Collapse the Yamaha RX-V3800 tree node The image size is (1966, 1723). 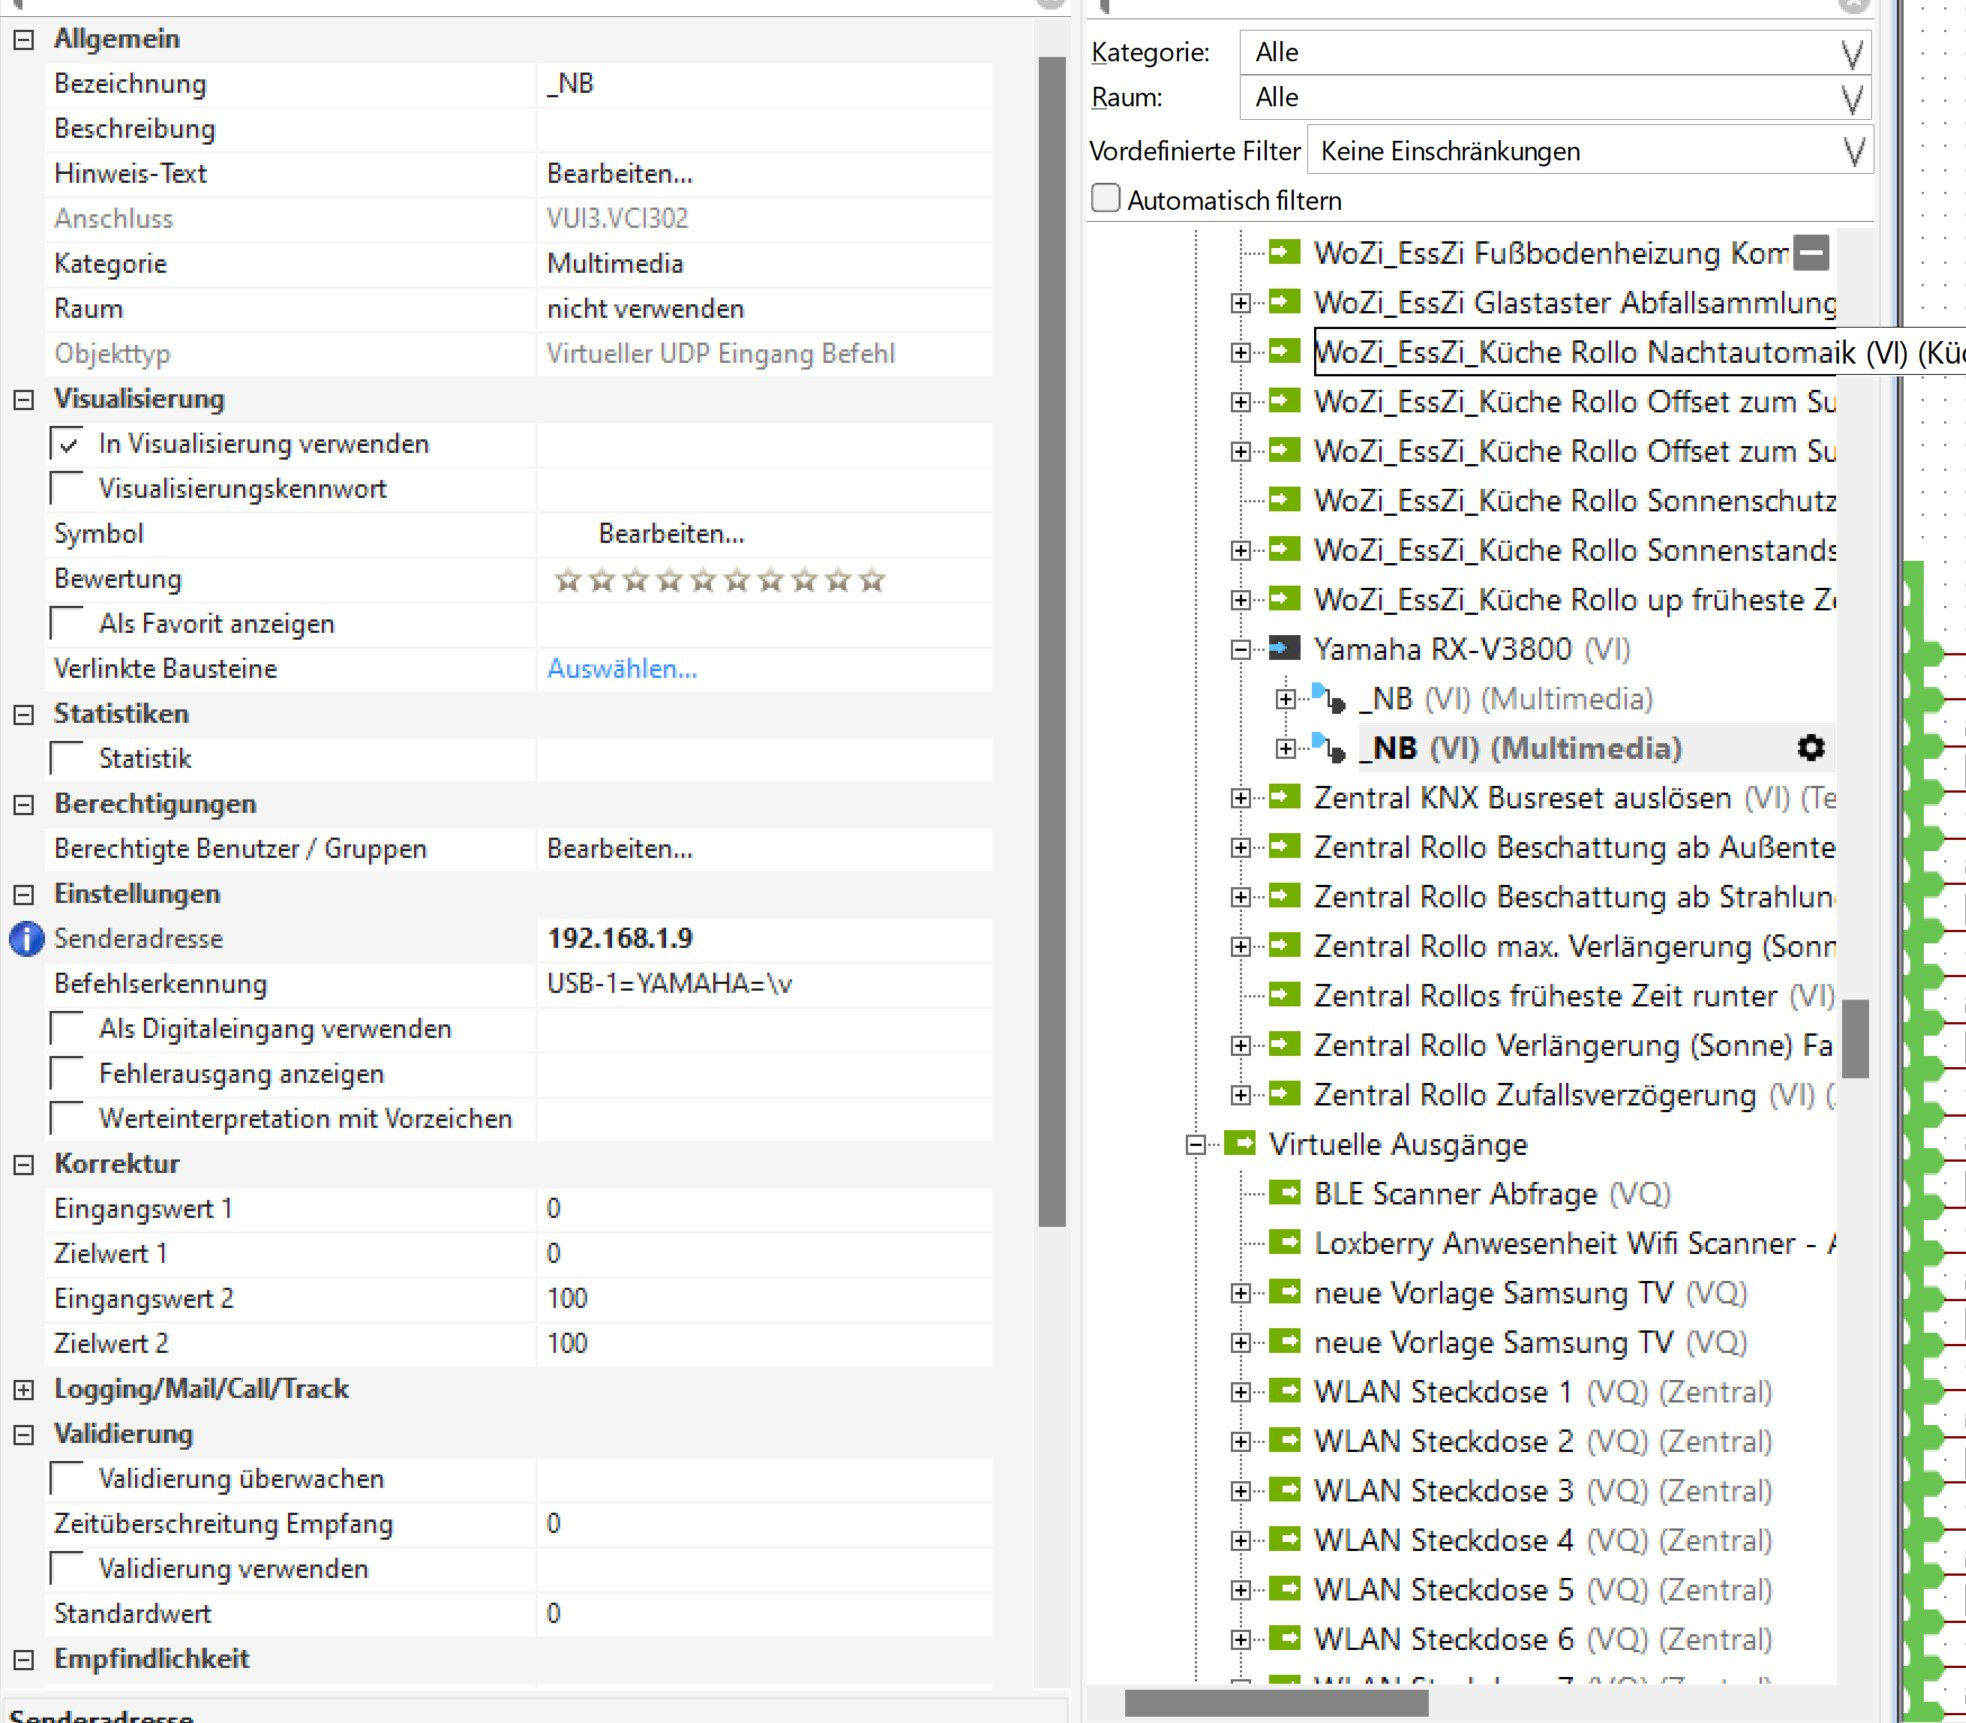point(1241,649)
